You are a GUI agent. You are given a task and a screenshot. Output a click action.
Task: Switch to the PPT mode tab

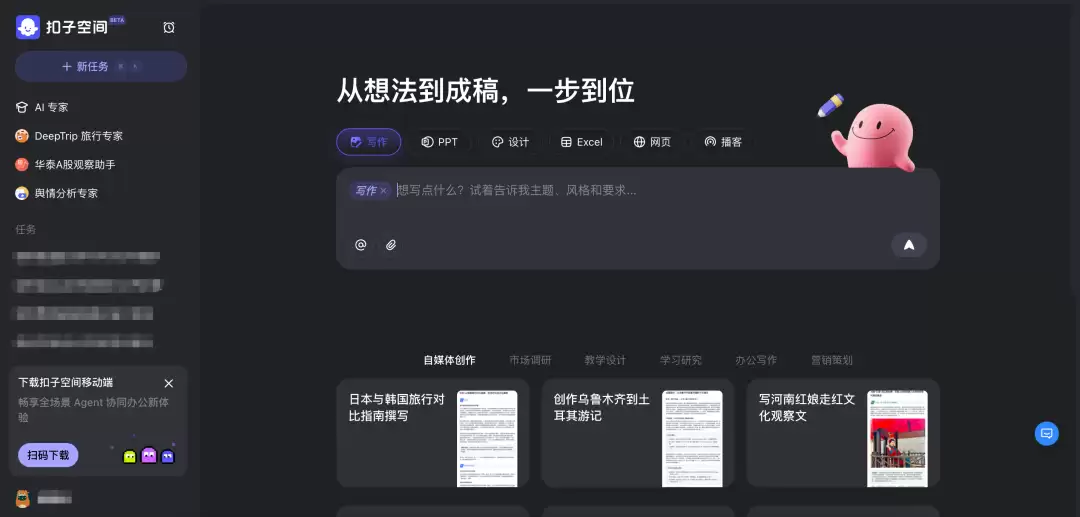coord(439,142)
